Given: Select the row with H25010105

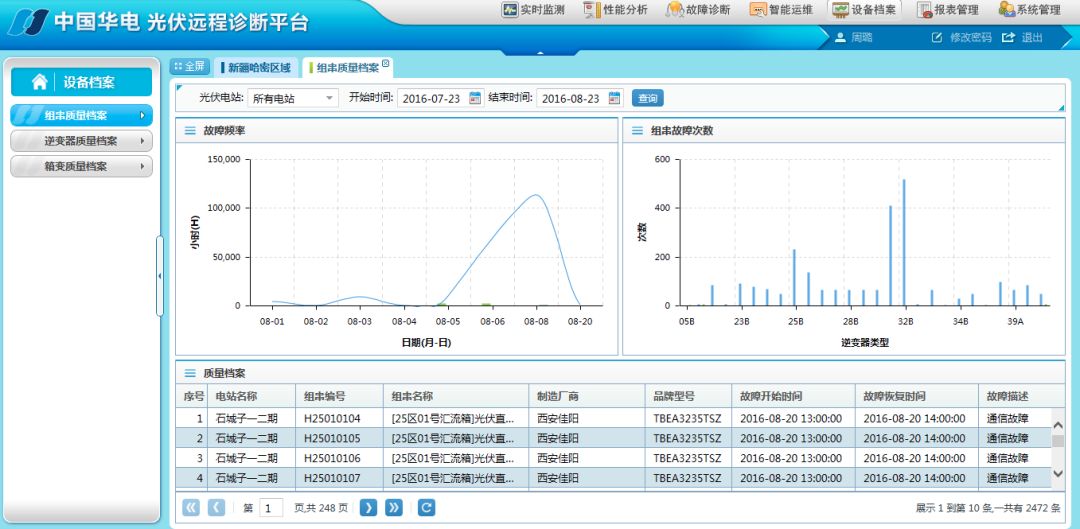Looking at the screenshot, I should point(614,438).
